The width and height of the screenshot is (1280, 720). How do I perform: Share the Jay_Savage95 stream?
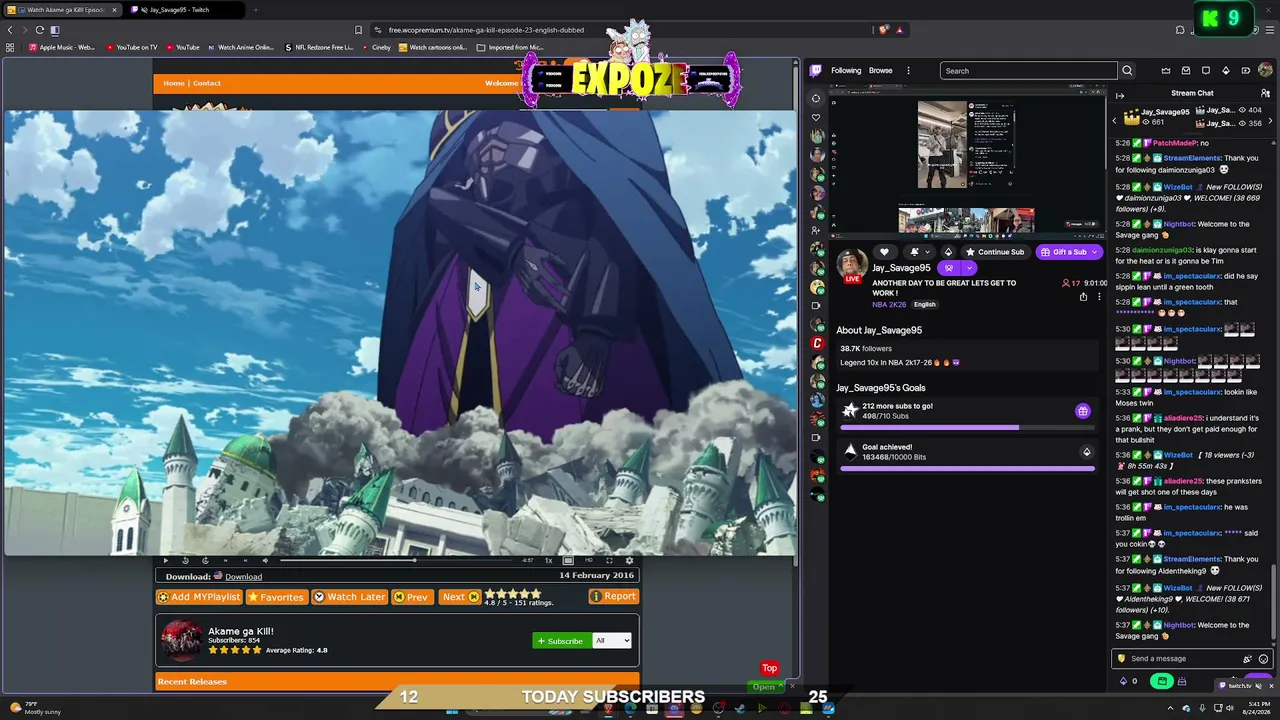click(1083, 297)
